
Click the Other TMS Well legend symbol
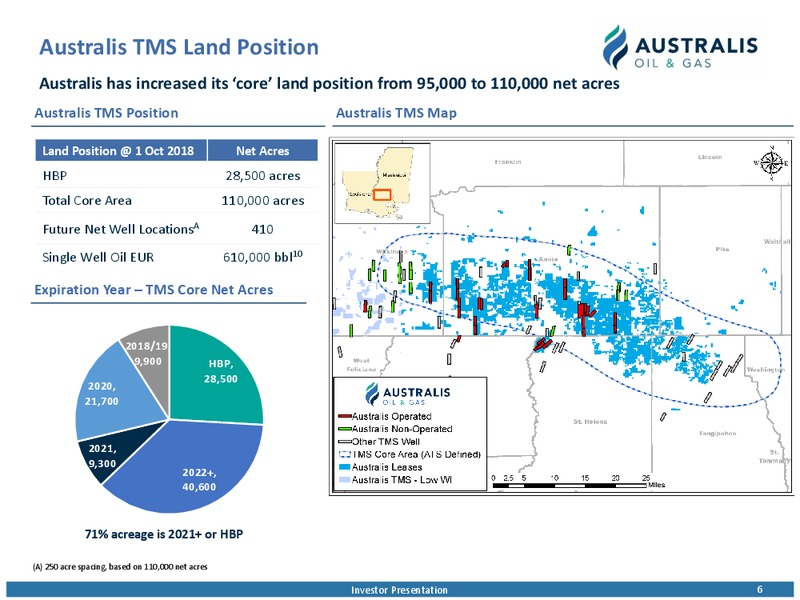point(345,442)
